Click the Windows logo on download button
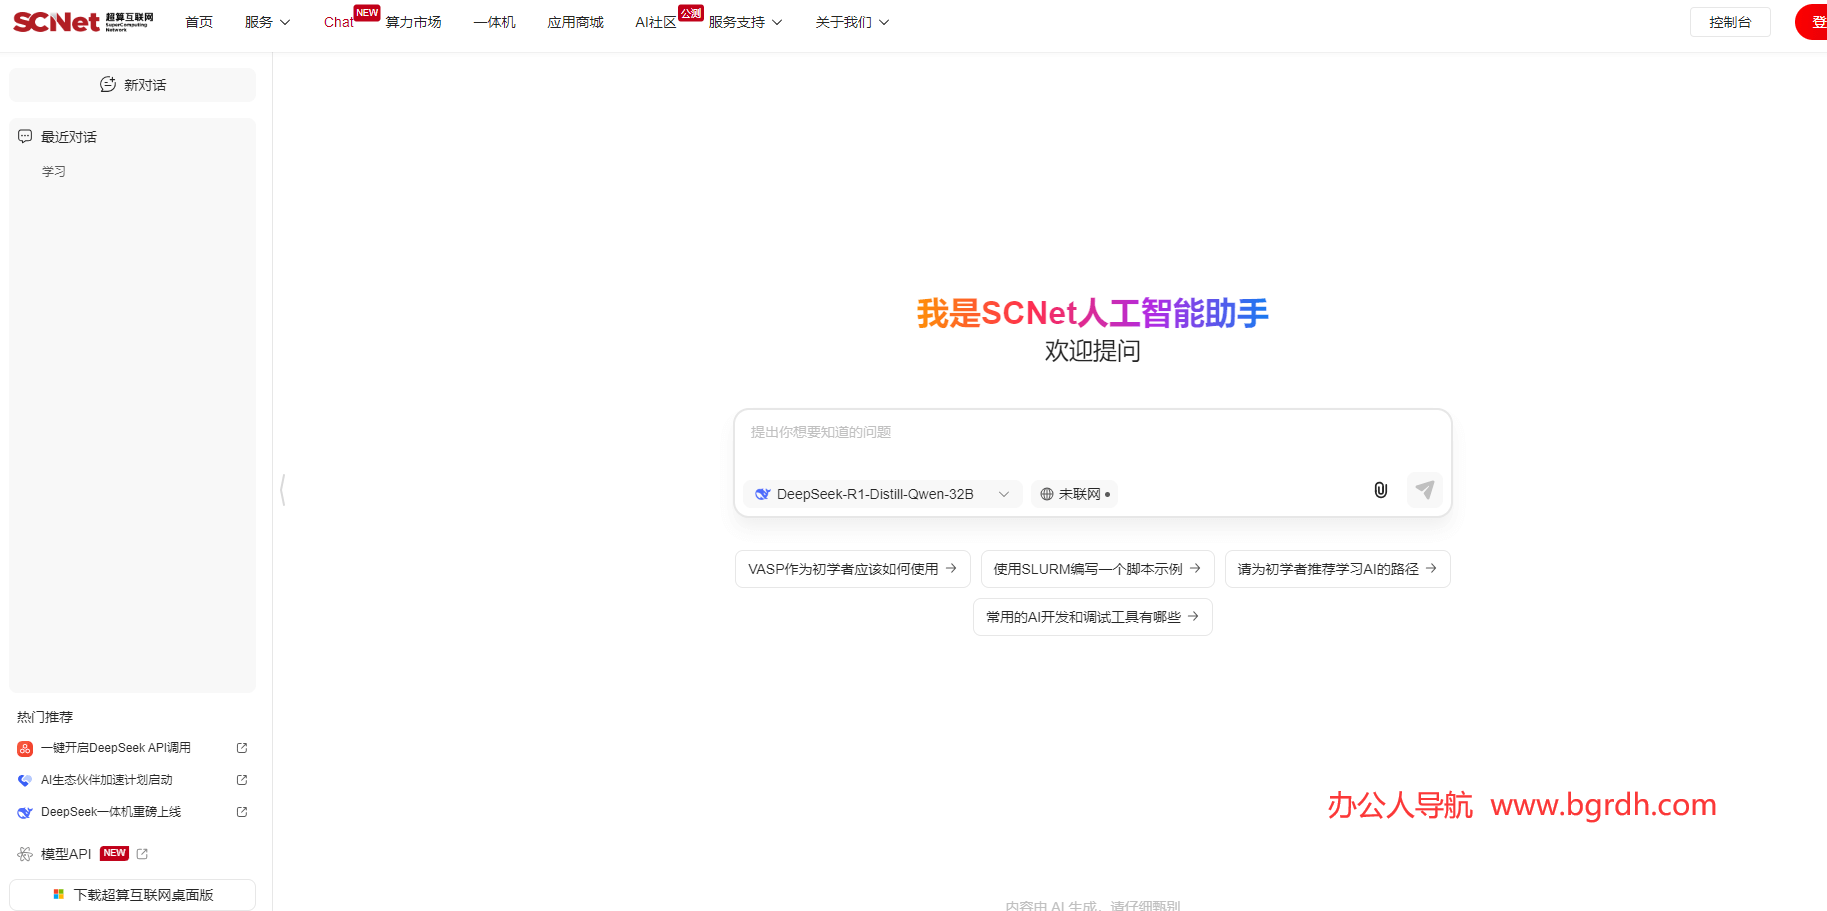 (x=59, y=895)
